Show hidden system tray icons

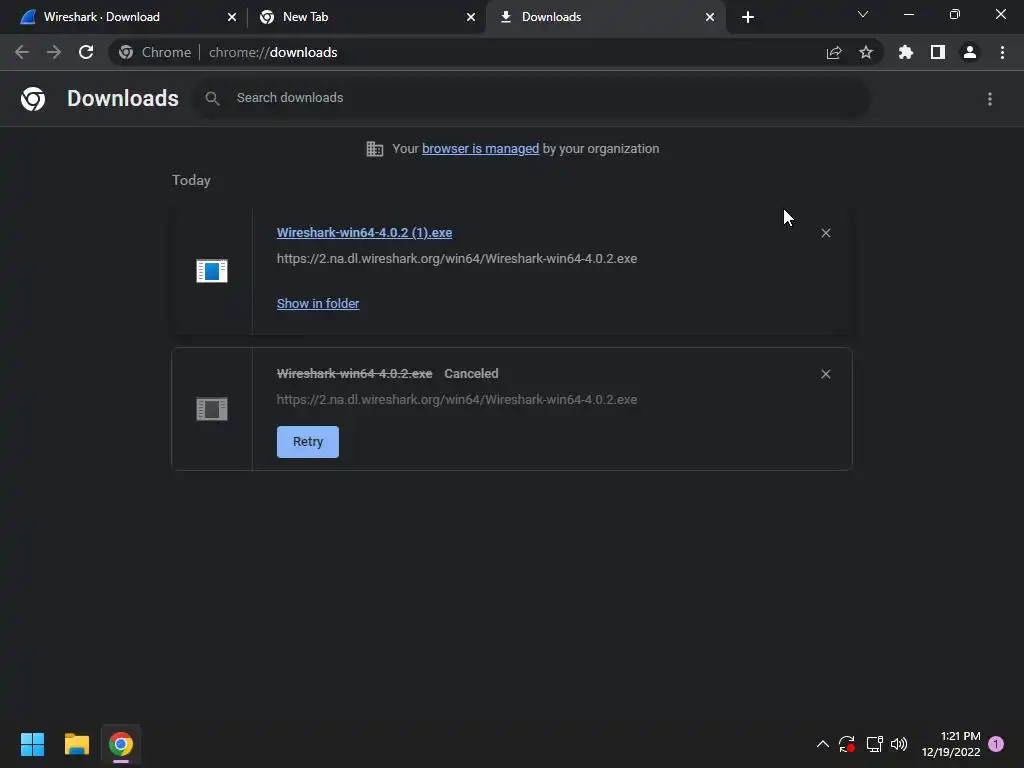pos(823,744)
